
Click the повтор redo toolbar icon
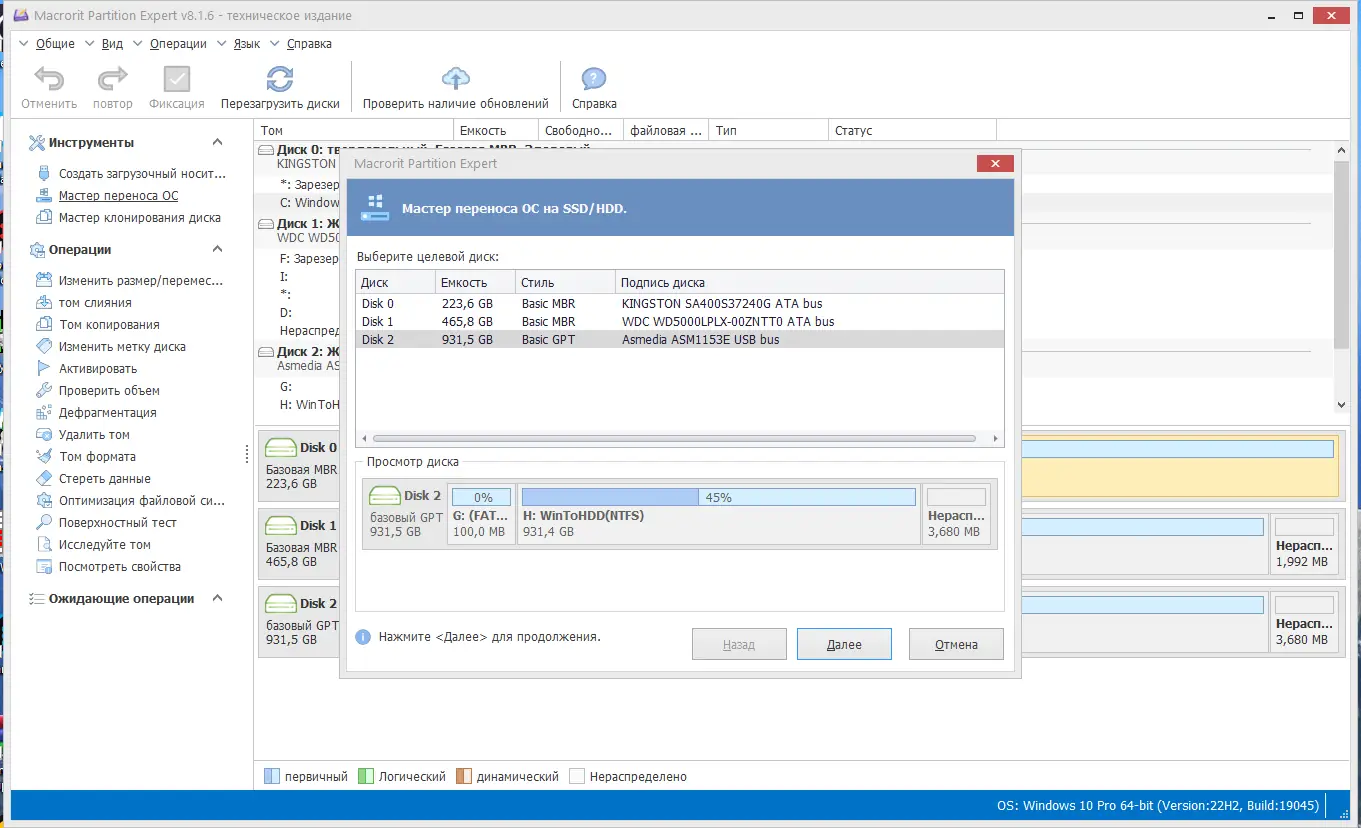[x=112, y=79]
